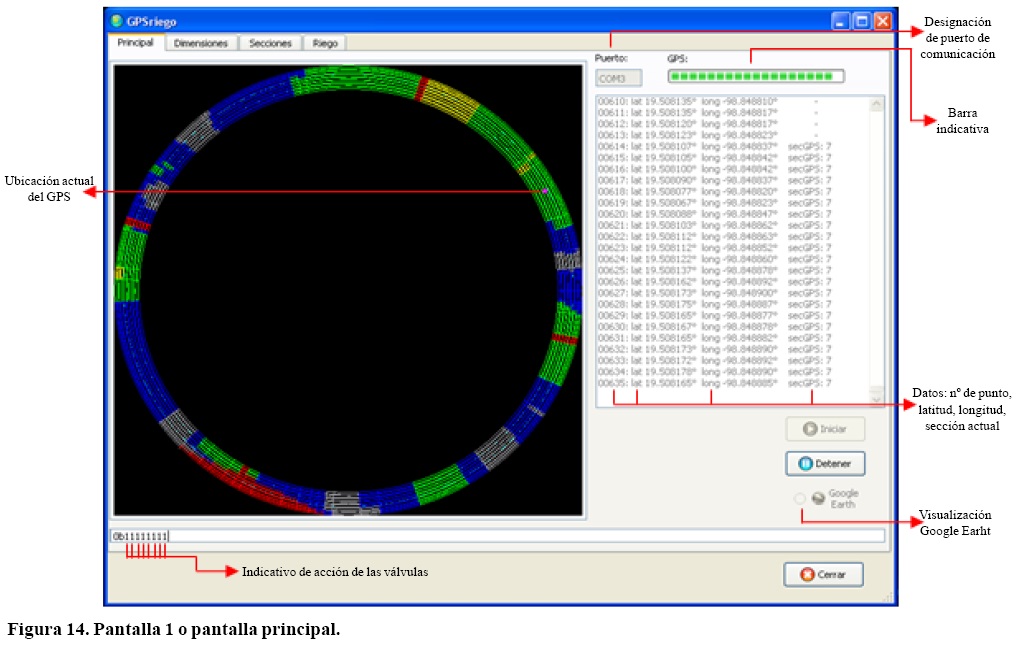Select the Google Earth radio button
The image size is (1017, 645).
coord(800,499)
